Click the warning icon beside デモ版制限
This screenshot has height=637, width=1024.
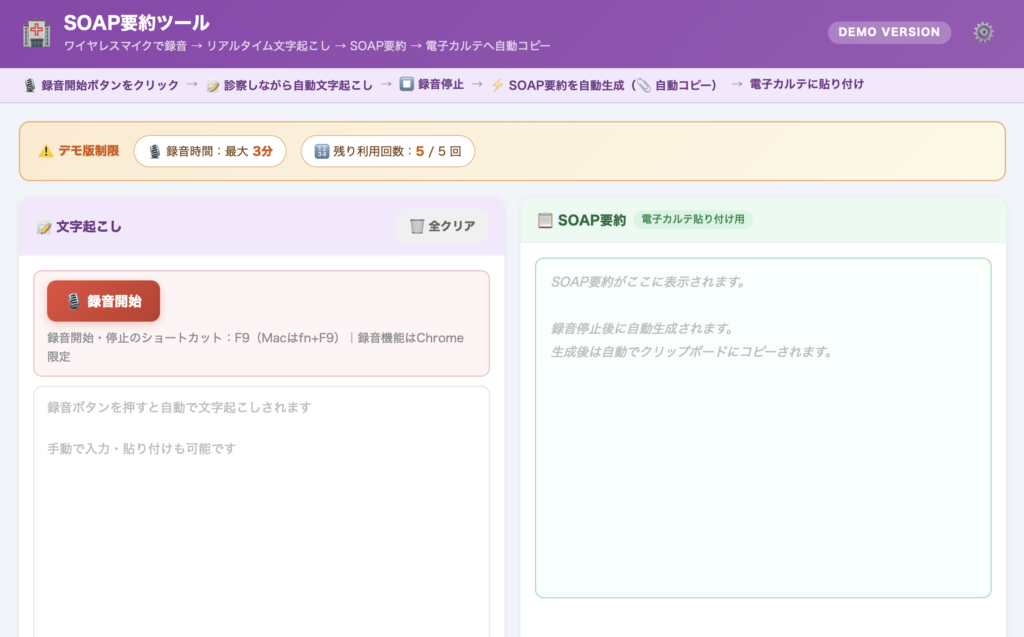[x=46, y=151]
